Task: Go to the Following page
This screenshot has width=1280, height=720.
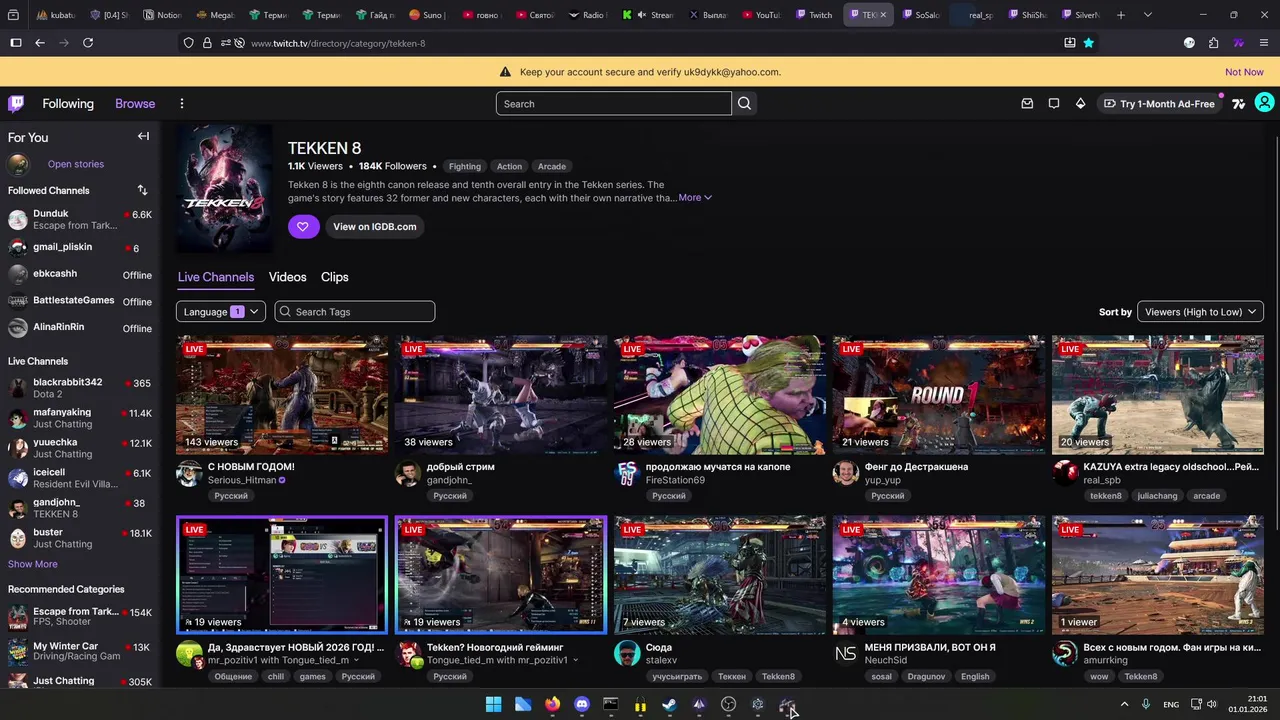Action: click(68, 103)
